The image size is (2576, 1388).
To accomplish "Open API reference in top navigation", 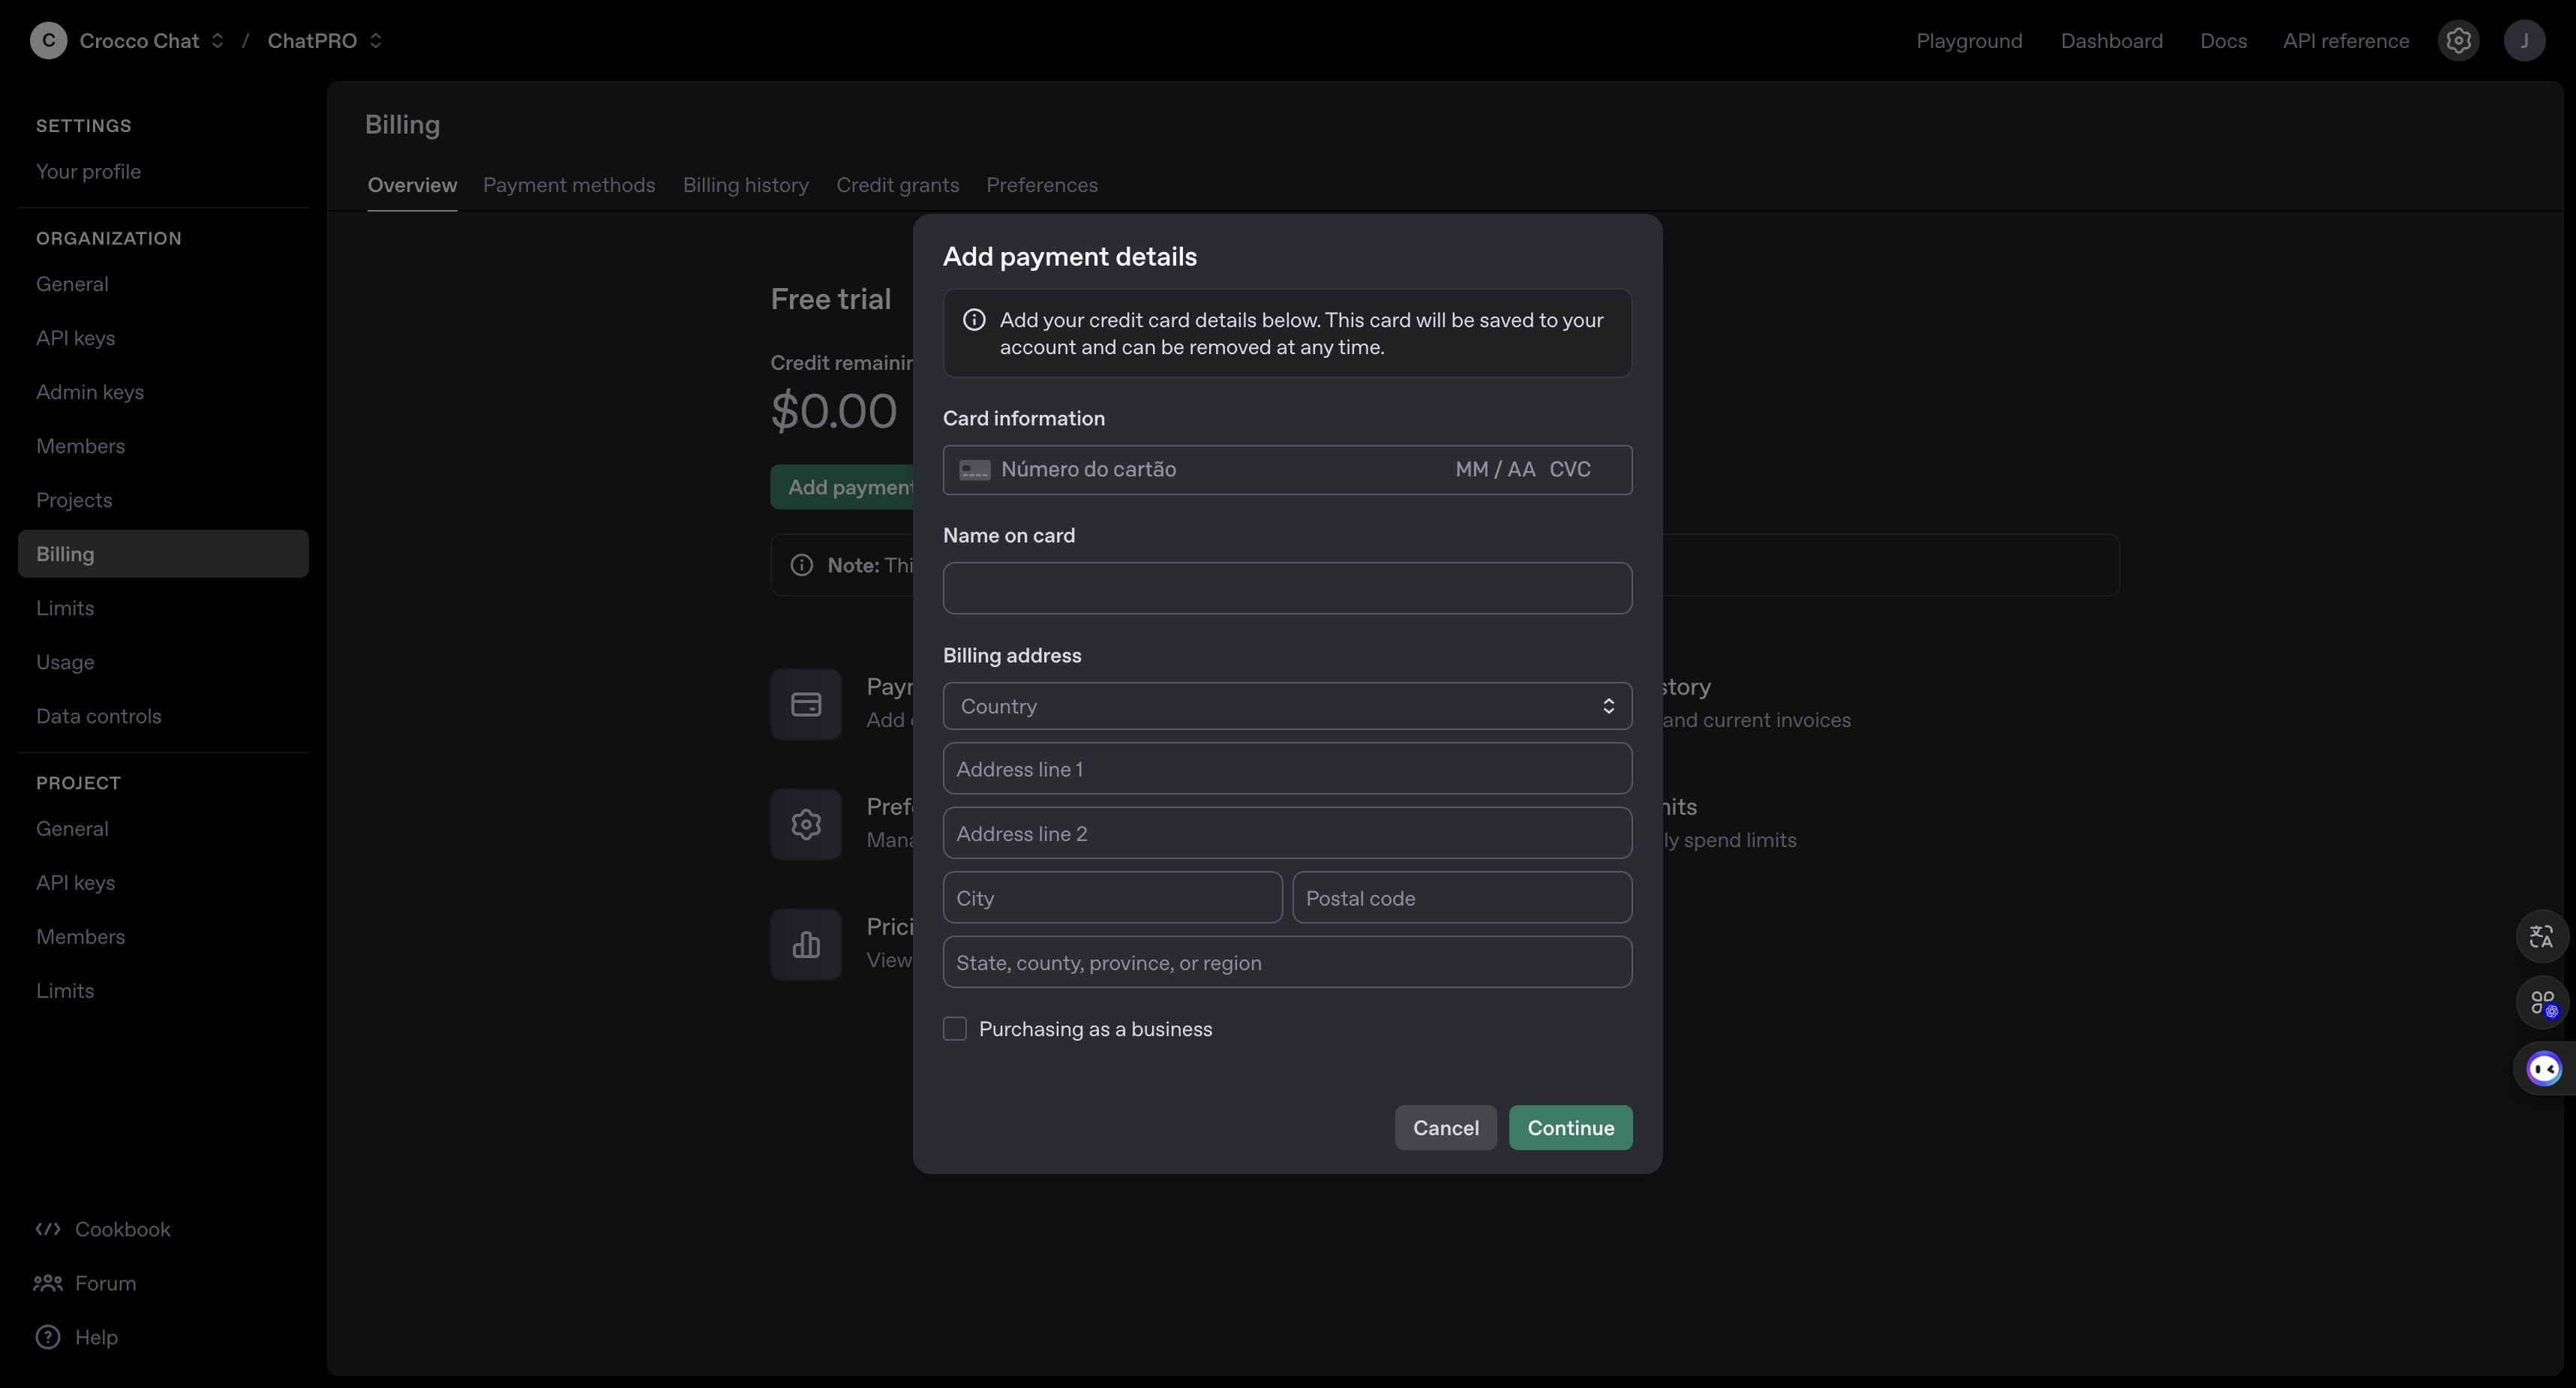I will pos(2346,41).
